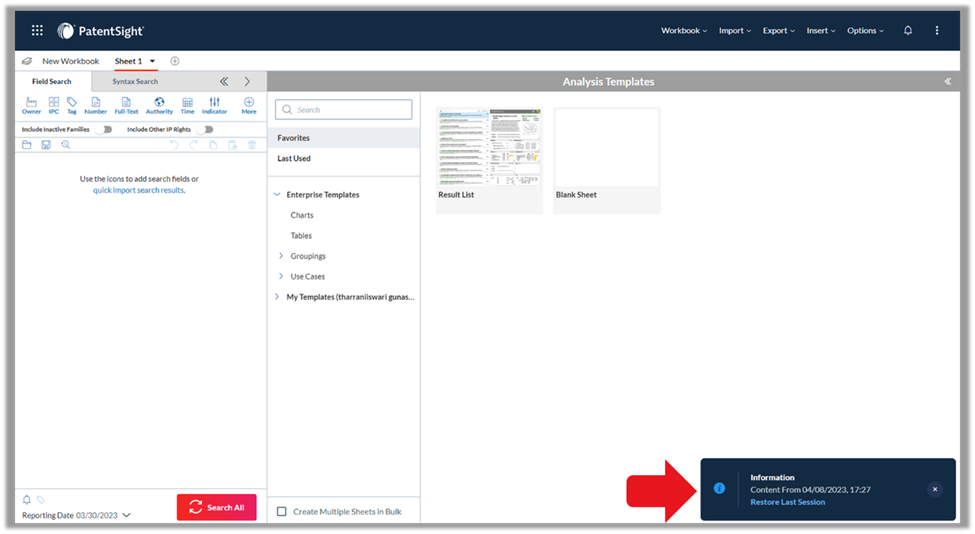Save the search with disk icon
The width and height of the screenshot is (975, 534).
point(46,145)
